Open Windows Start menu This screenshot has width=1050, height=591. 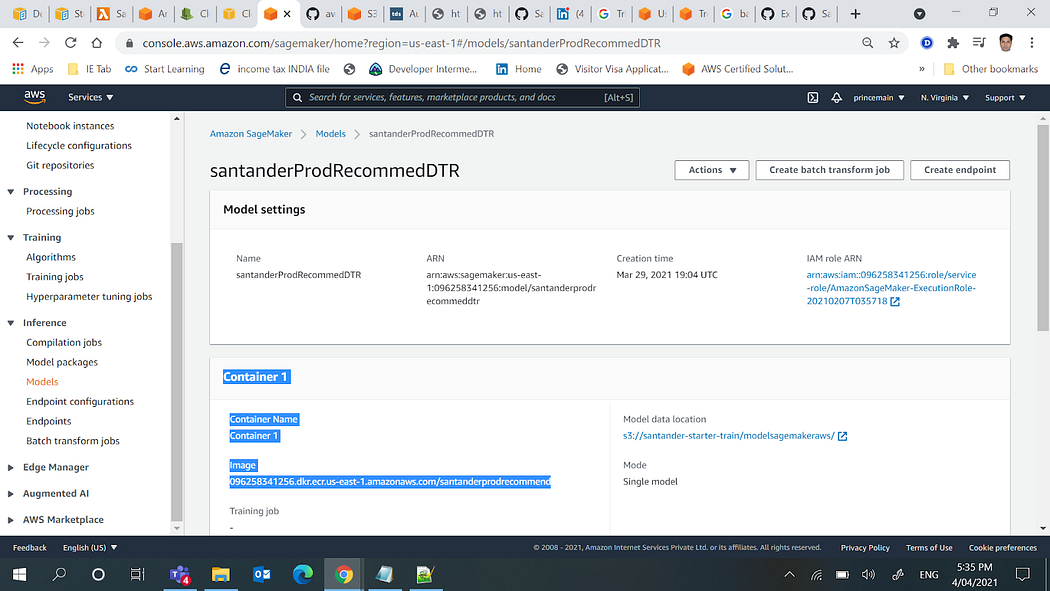19,574
